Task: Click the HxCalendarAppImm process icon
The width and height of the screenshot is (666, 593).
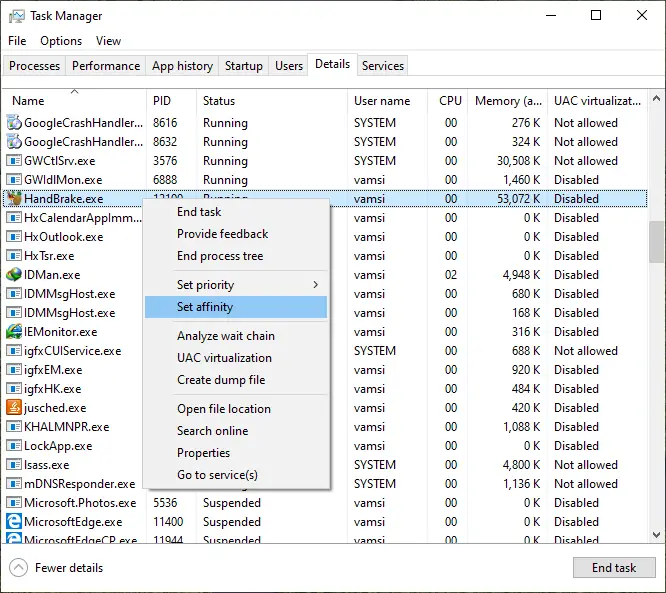Action: (x=14, y=217)
